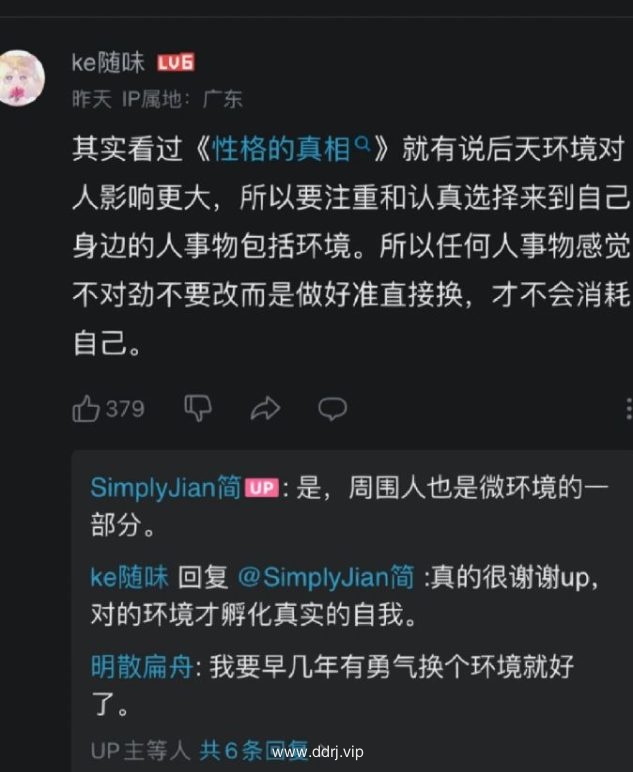Image resolution: width=633 pixels, height=772 pixels.
Task: Tap the 379 like count
Action: (125, 409)
